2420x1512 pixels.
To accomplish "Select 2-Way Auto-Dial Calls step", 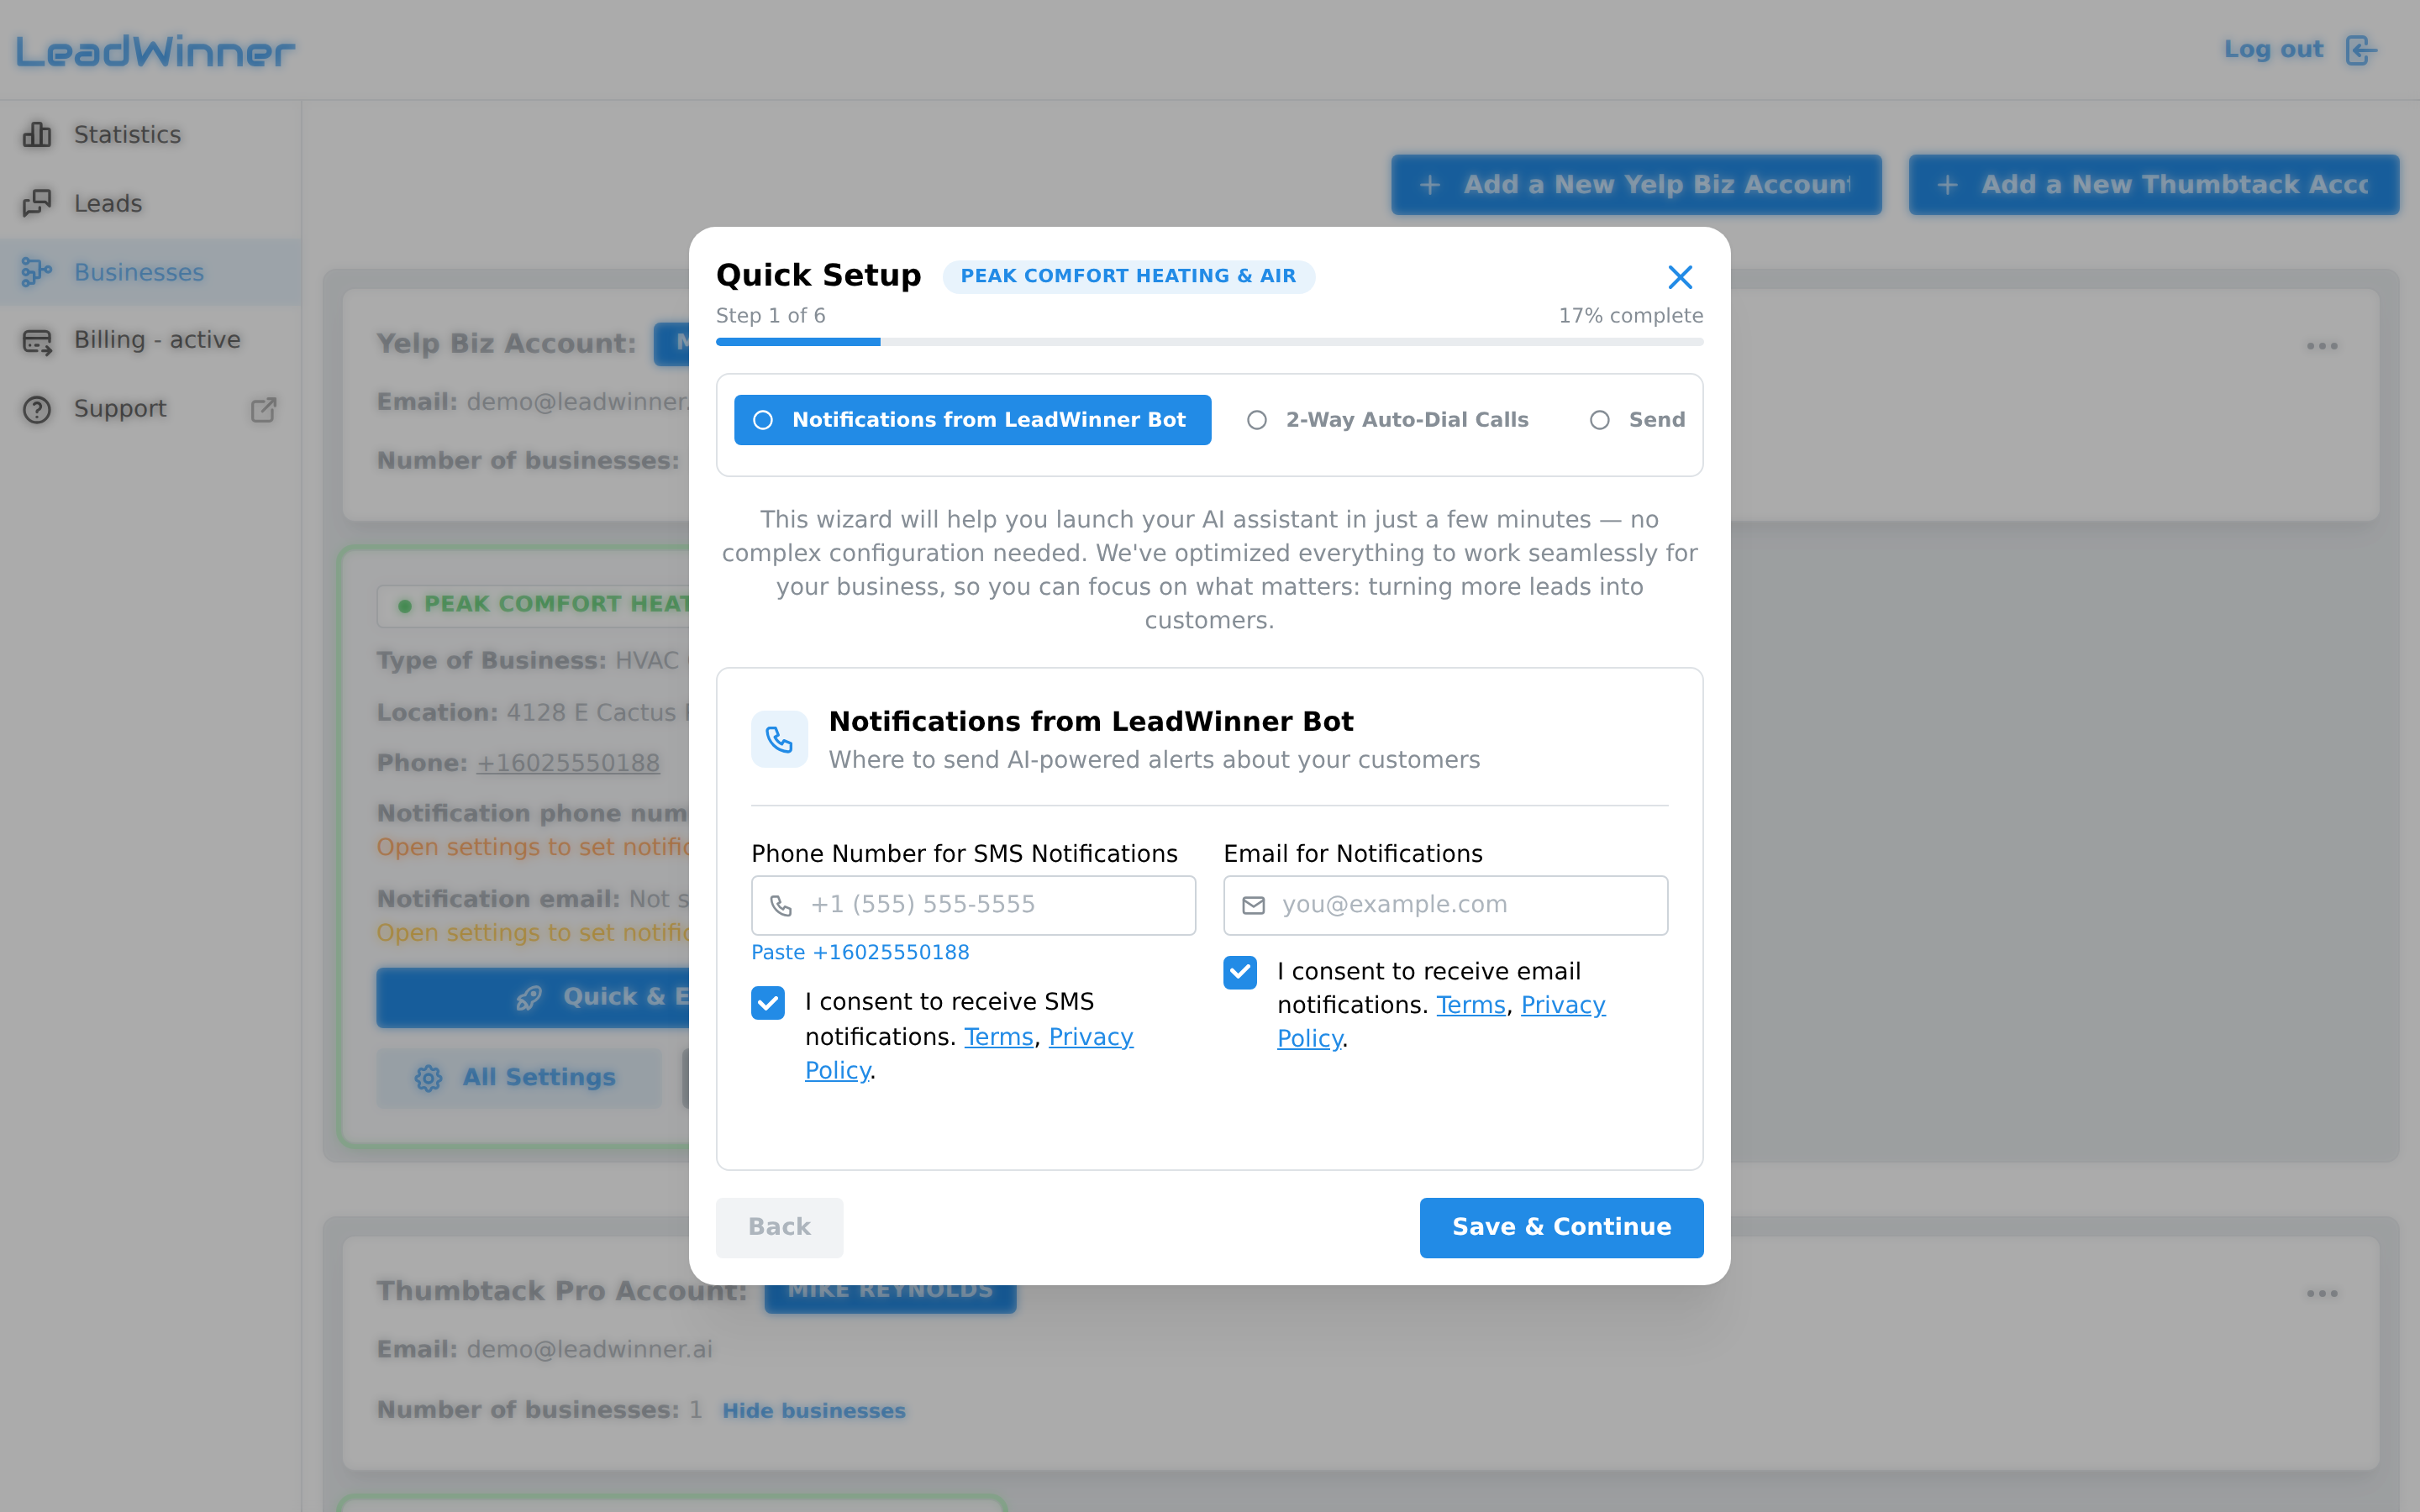I will tap(1387, 420).
